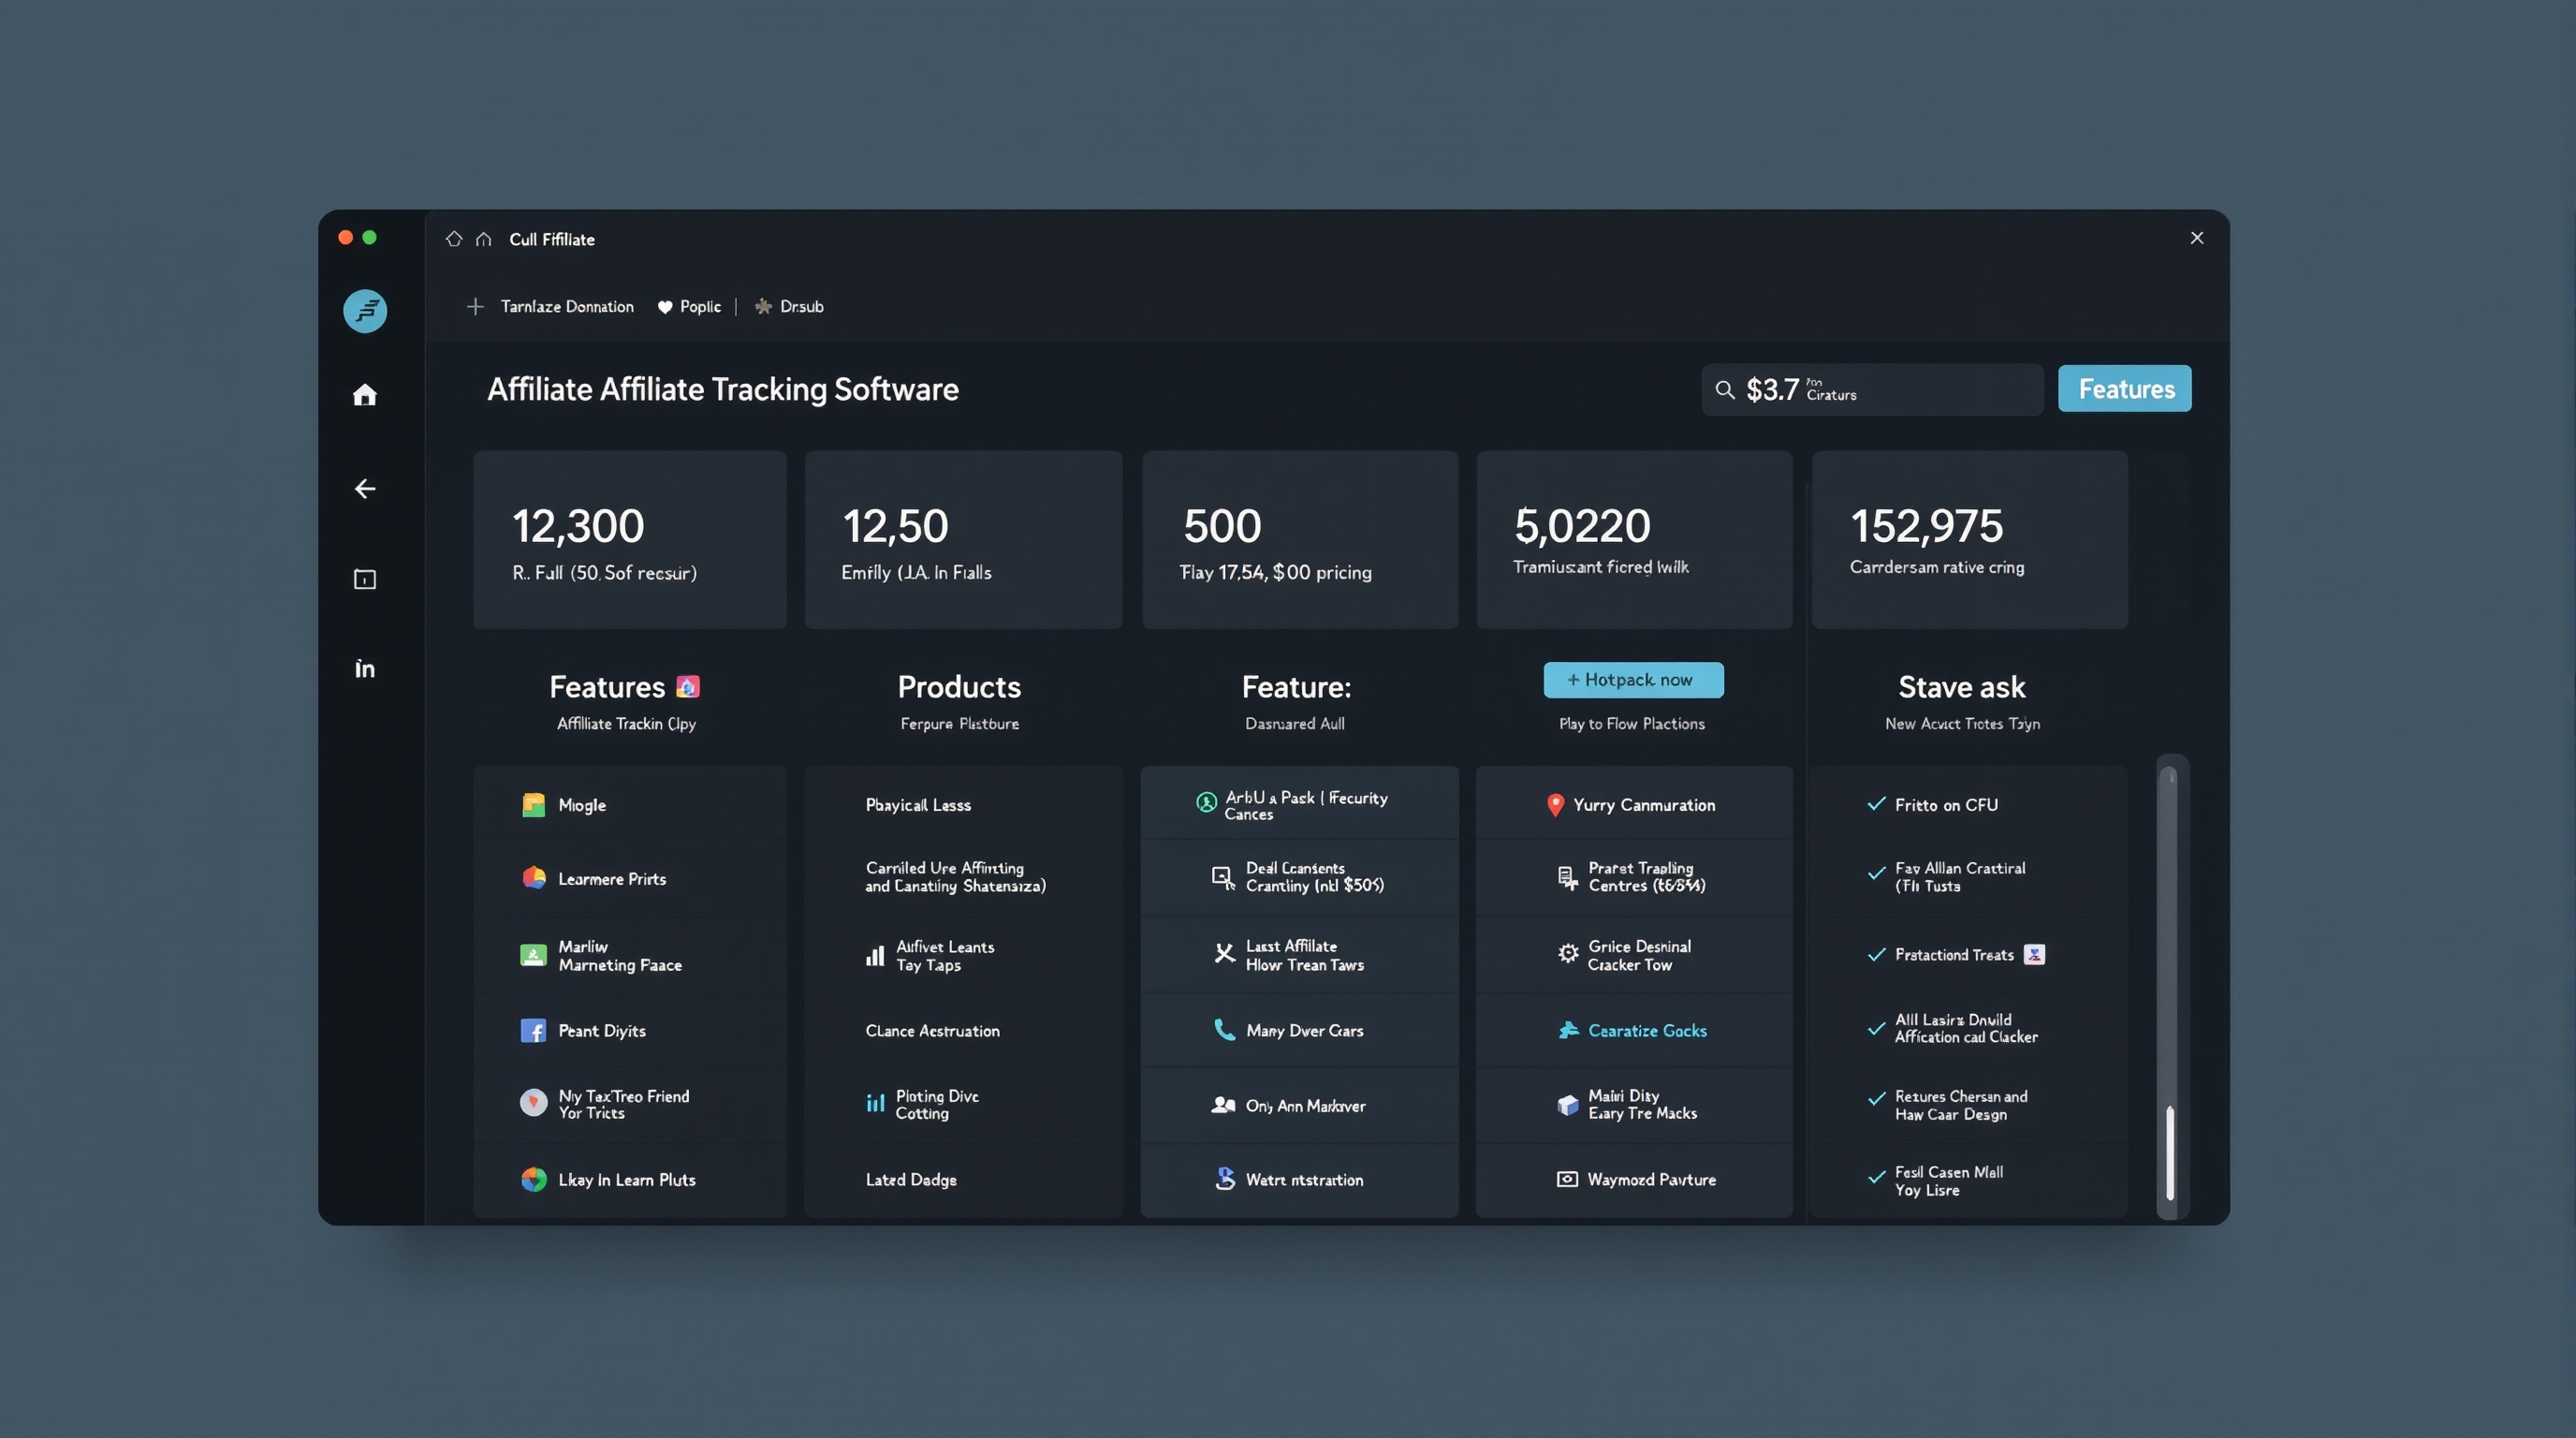Click the blue Cearatize Gocks icon
This screenshot has width=2576, height=1438.
pyautogui.click(x=1569, y=1029)
